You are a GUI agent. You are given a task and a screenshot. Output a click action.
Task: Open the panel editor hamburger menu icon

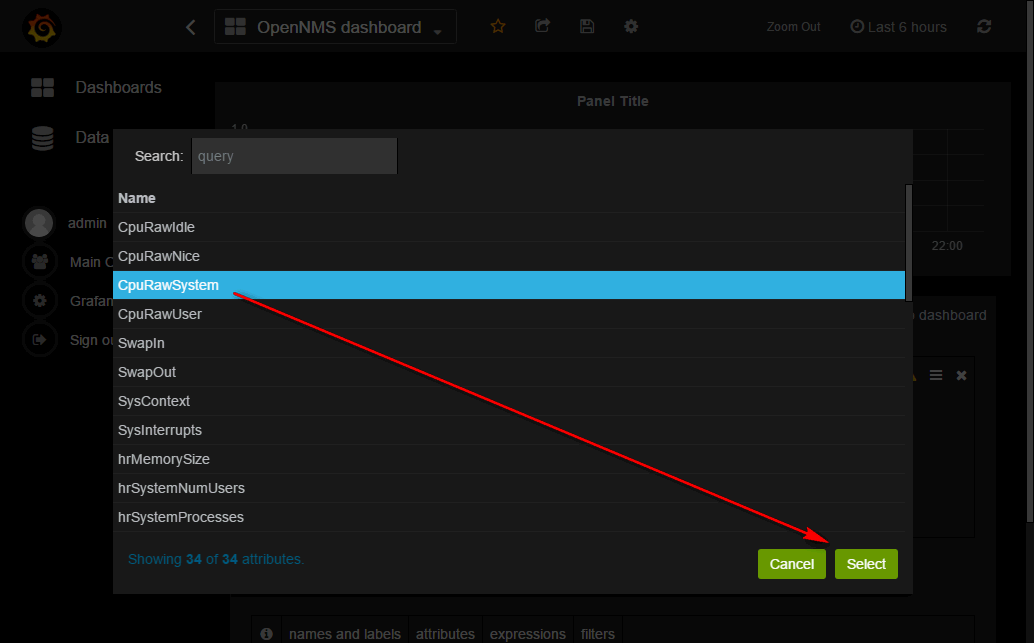pos(936,375)
